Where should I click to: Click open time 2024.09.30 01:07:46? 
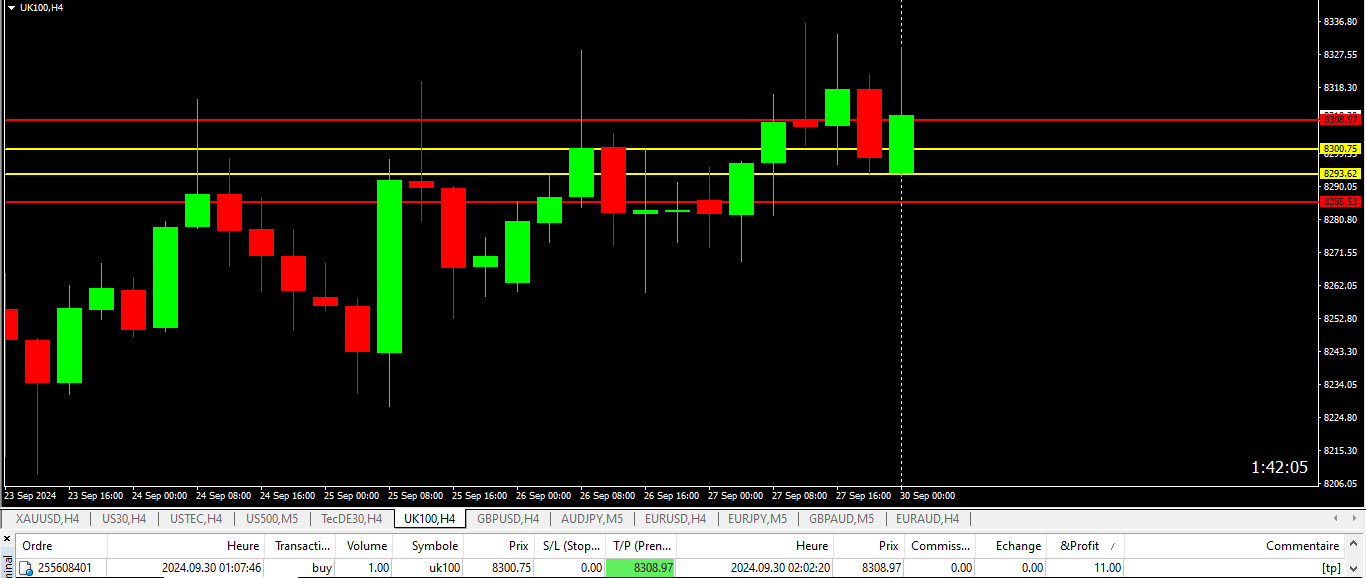tap(211, 568)
